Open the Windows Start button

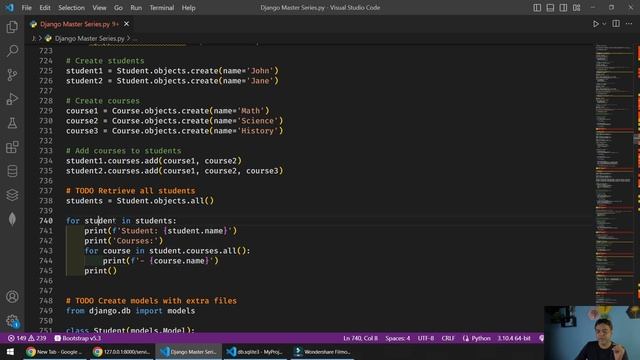click(x=10, y=352)
